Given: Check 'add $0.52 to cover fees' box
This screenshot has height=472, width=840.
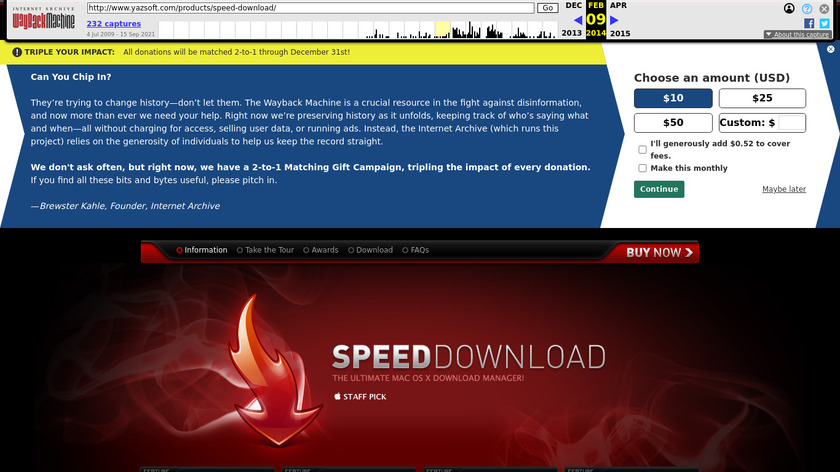Looking at the screenshot, I should tap(642, 149).
